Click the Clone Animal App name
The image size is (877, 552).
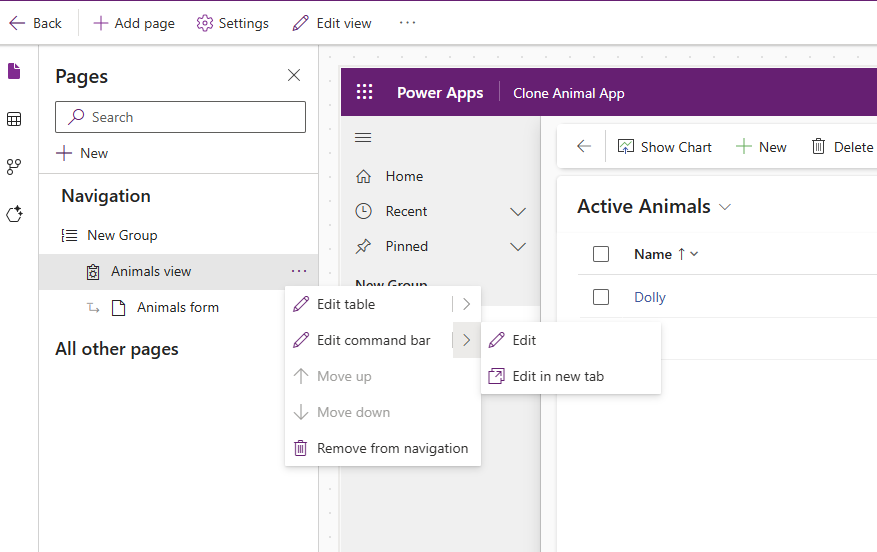click(569, 93)
